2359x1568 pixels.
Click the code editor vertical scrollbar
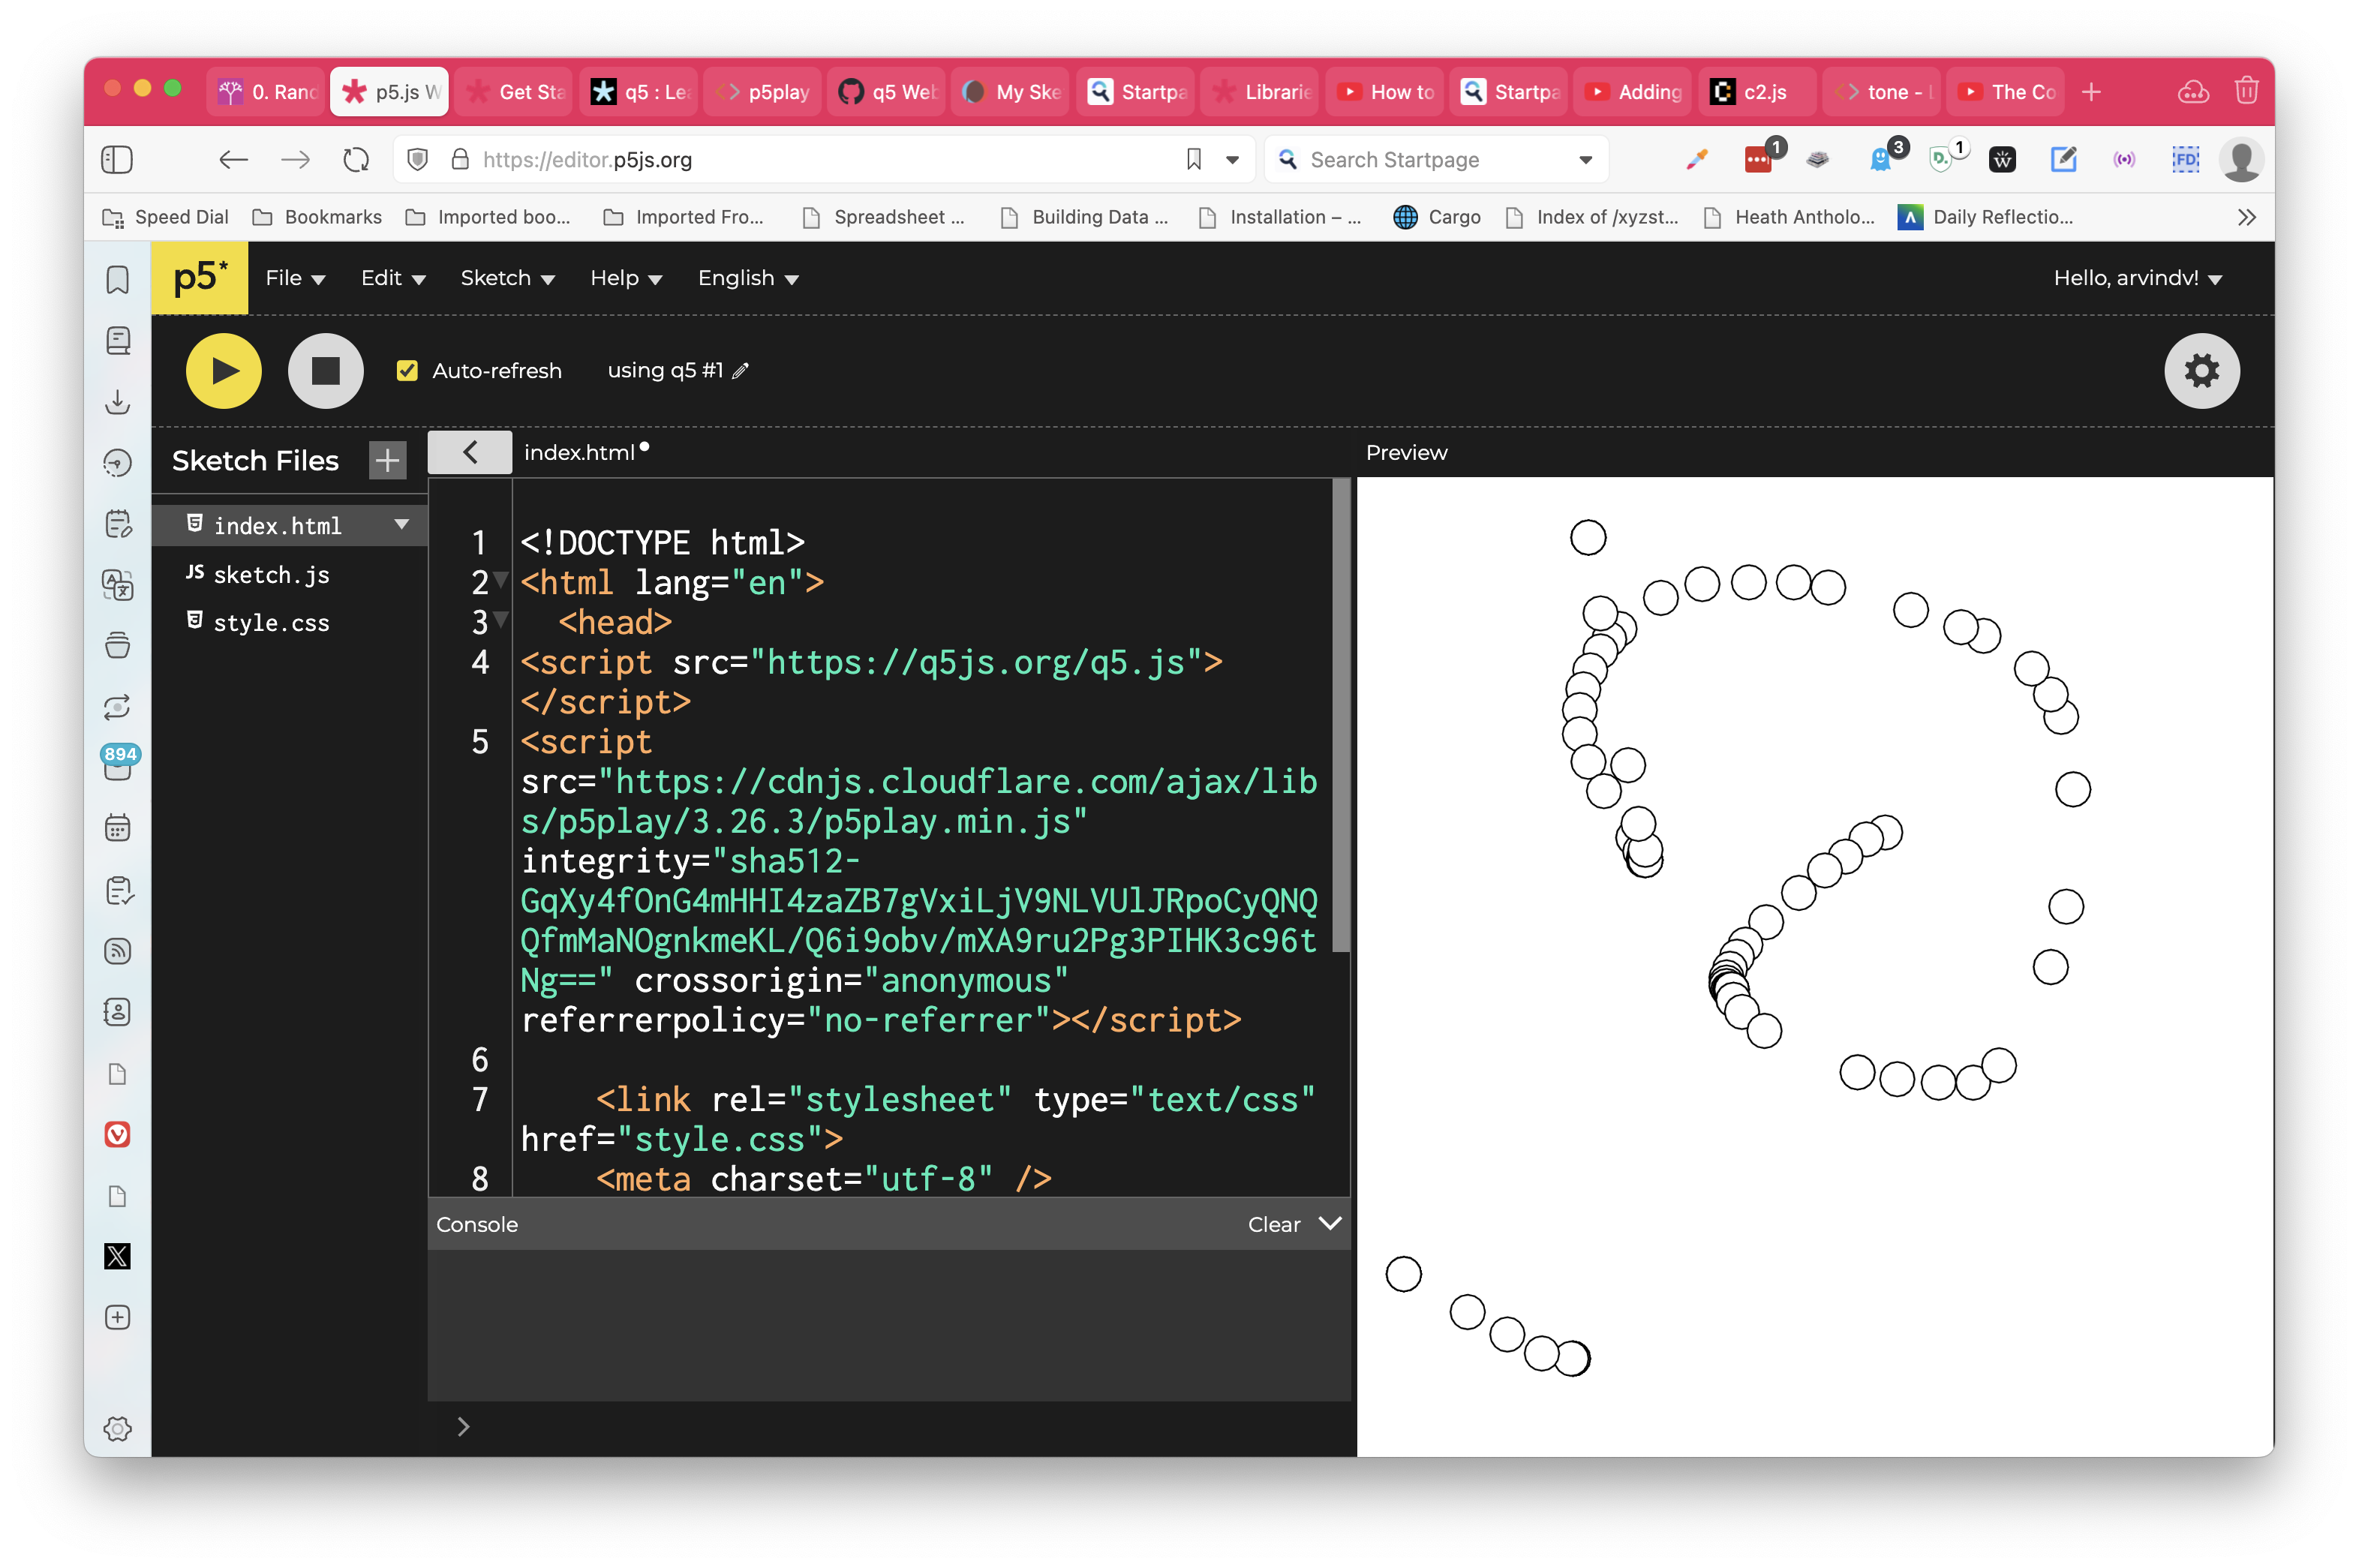(1341, 715)
